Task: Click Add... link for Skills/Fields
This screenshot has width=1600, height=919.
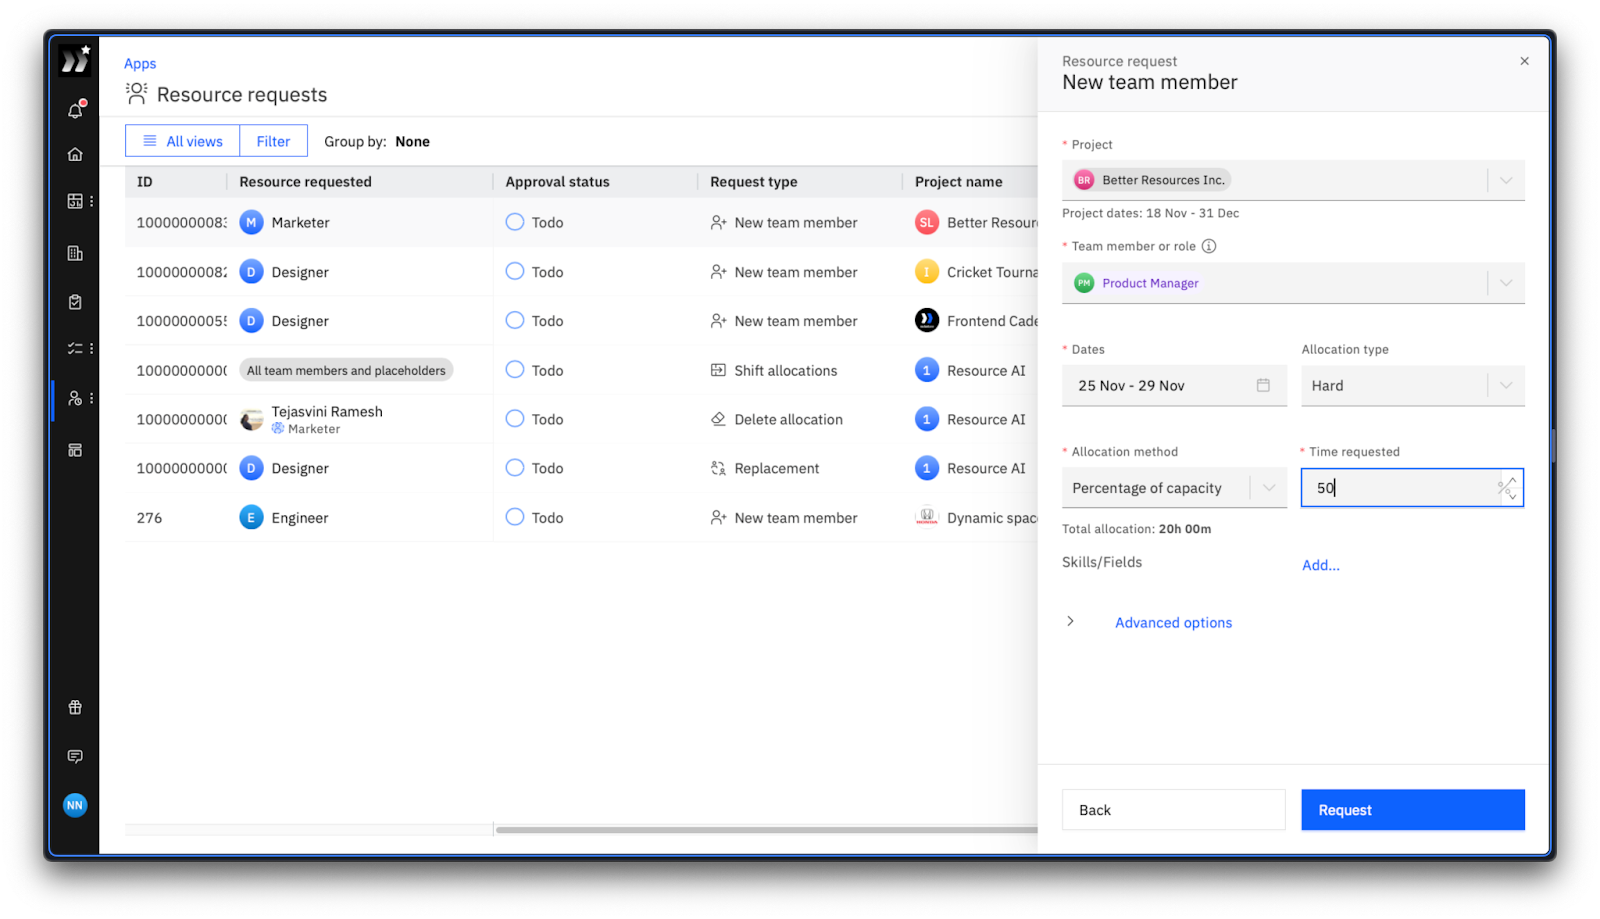Action: point(1320,565)
